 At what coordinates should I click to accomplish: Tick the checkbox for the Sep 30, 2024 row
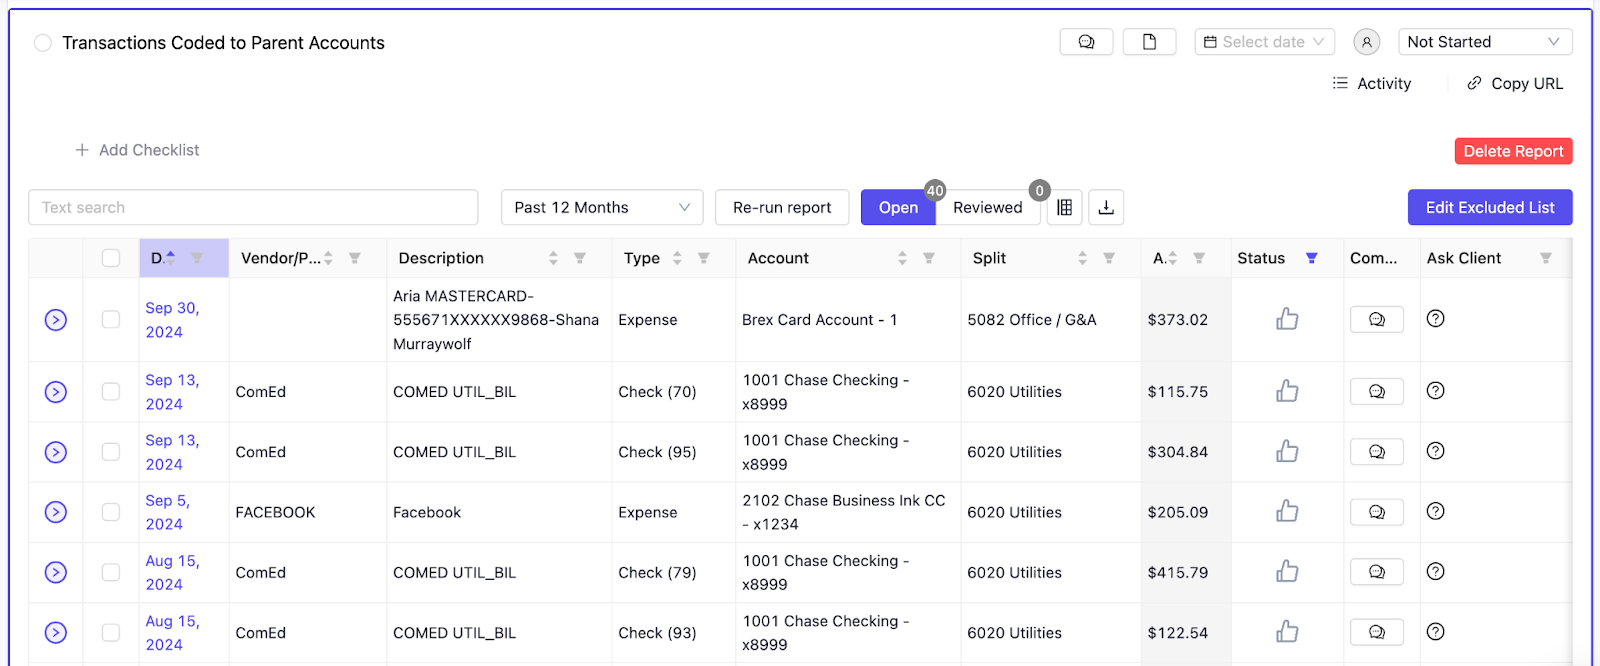(x=111, y=319)
